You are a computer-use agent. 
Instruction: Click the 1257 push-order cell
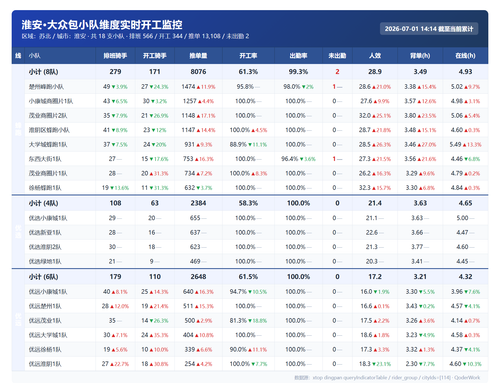[198, 101]
